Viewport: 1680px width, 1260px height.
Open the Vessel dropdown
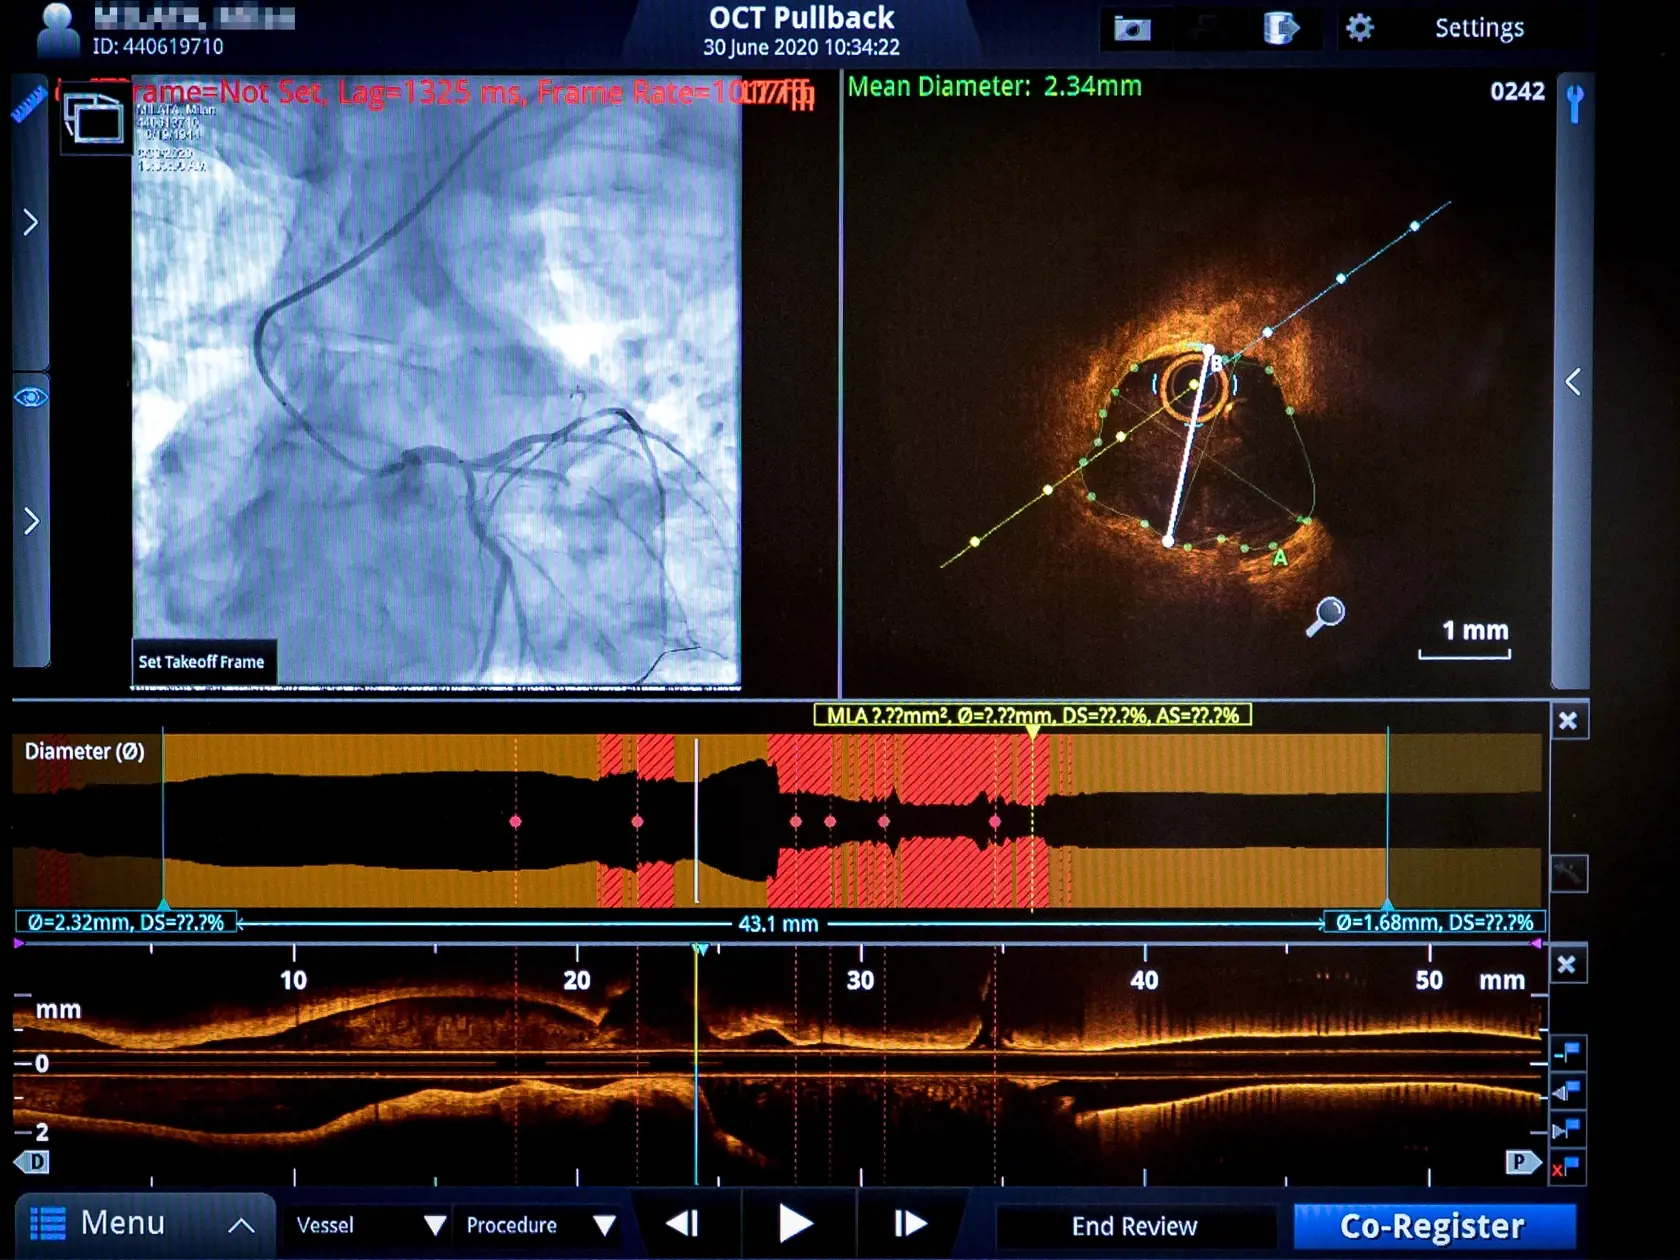pos(371,1226)
